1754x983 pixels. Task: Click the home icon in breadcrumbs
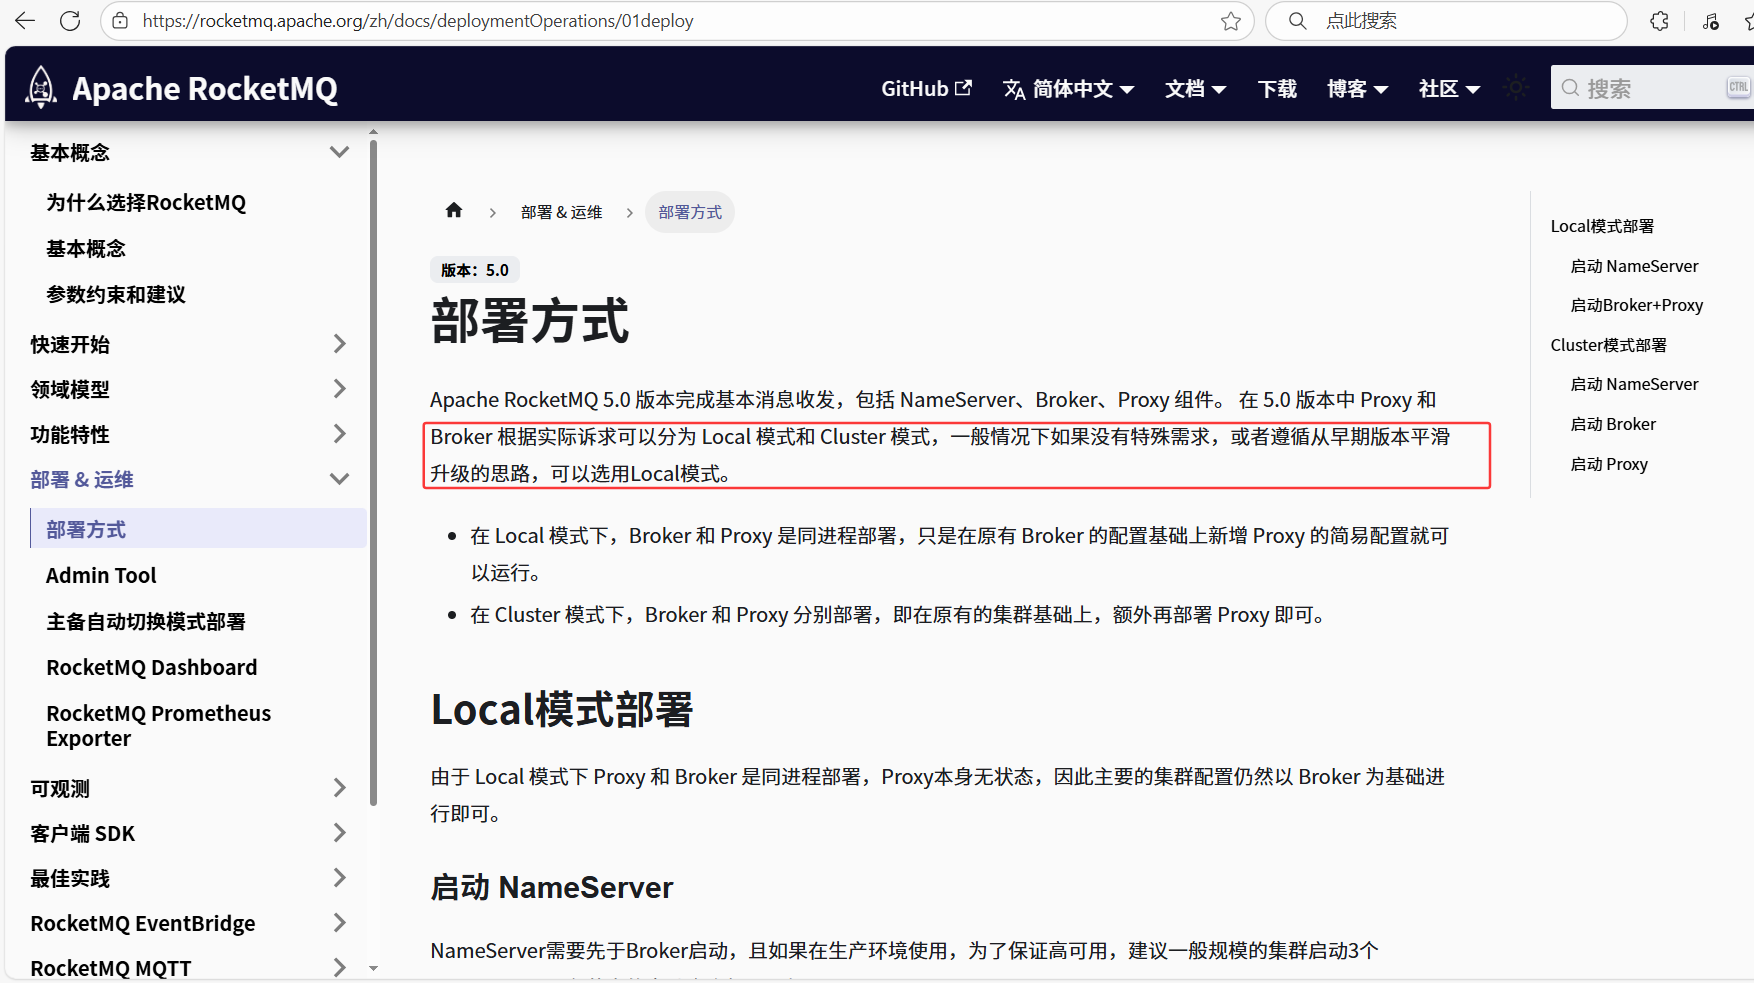[x=454, y=211]
